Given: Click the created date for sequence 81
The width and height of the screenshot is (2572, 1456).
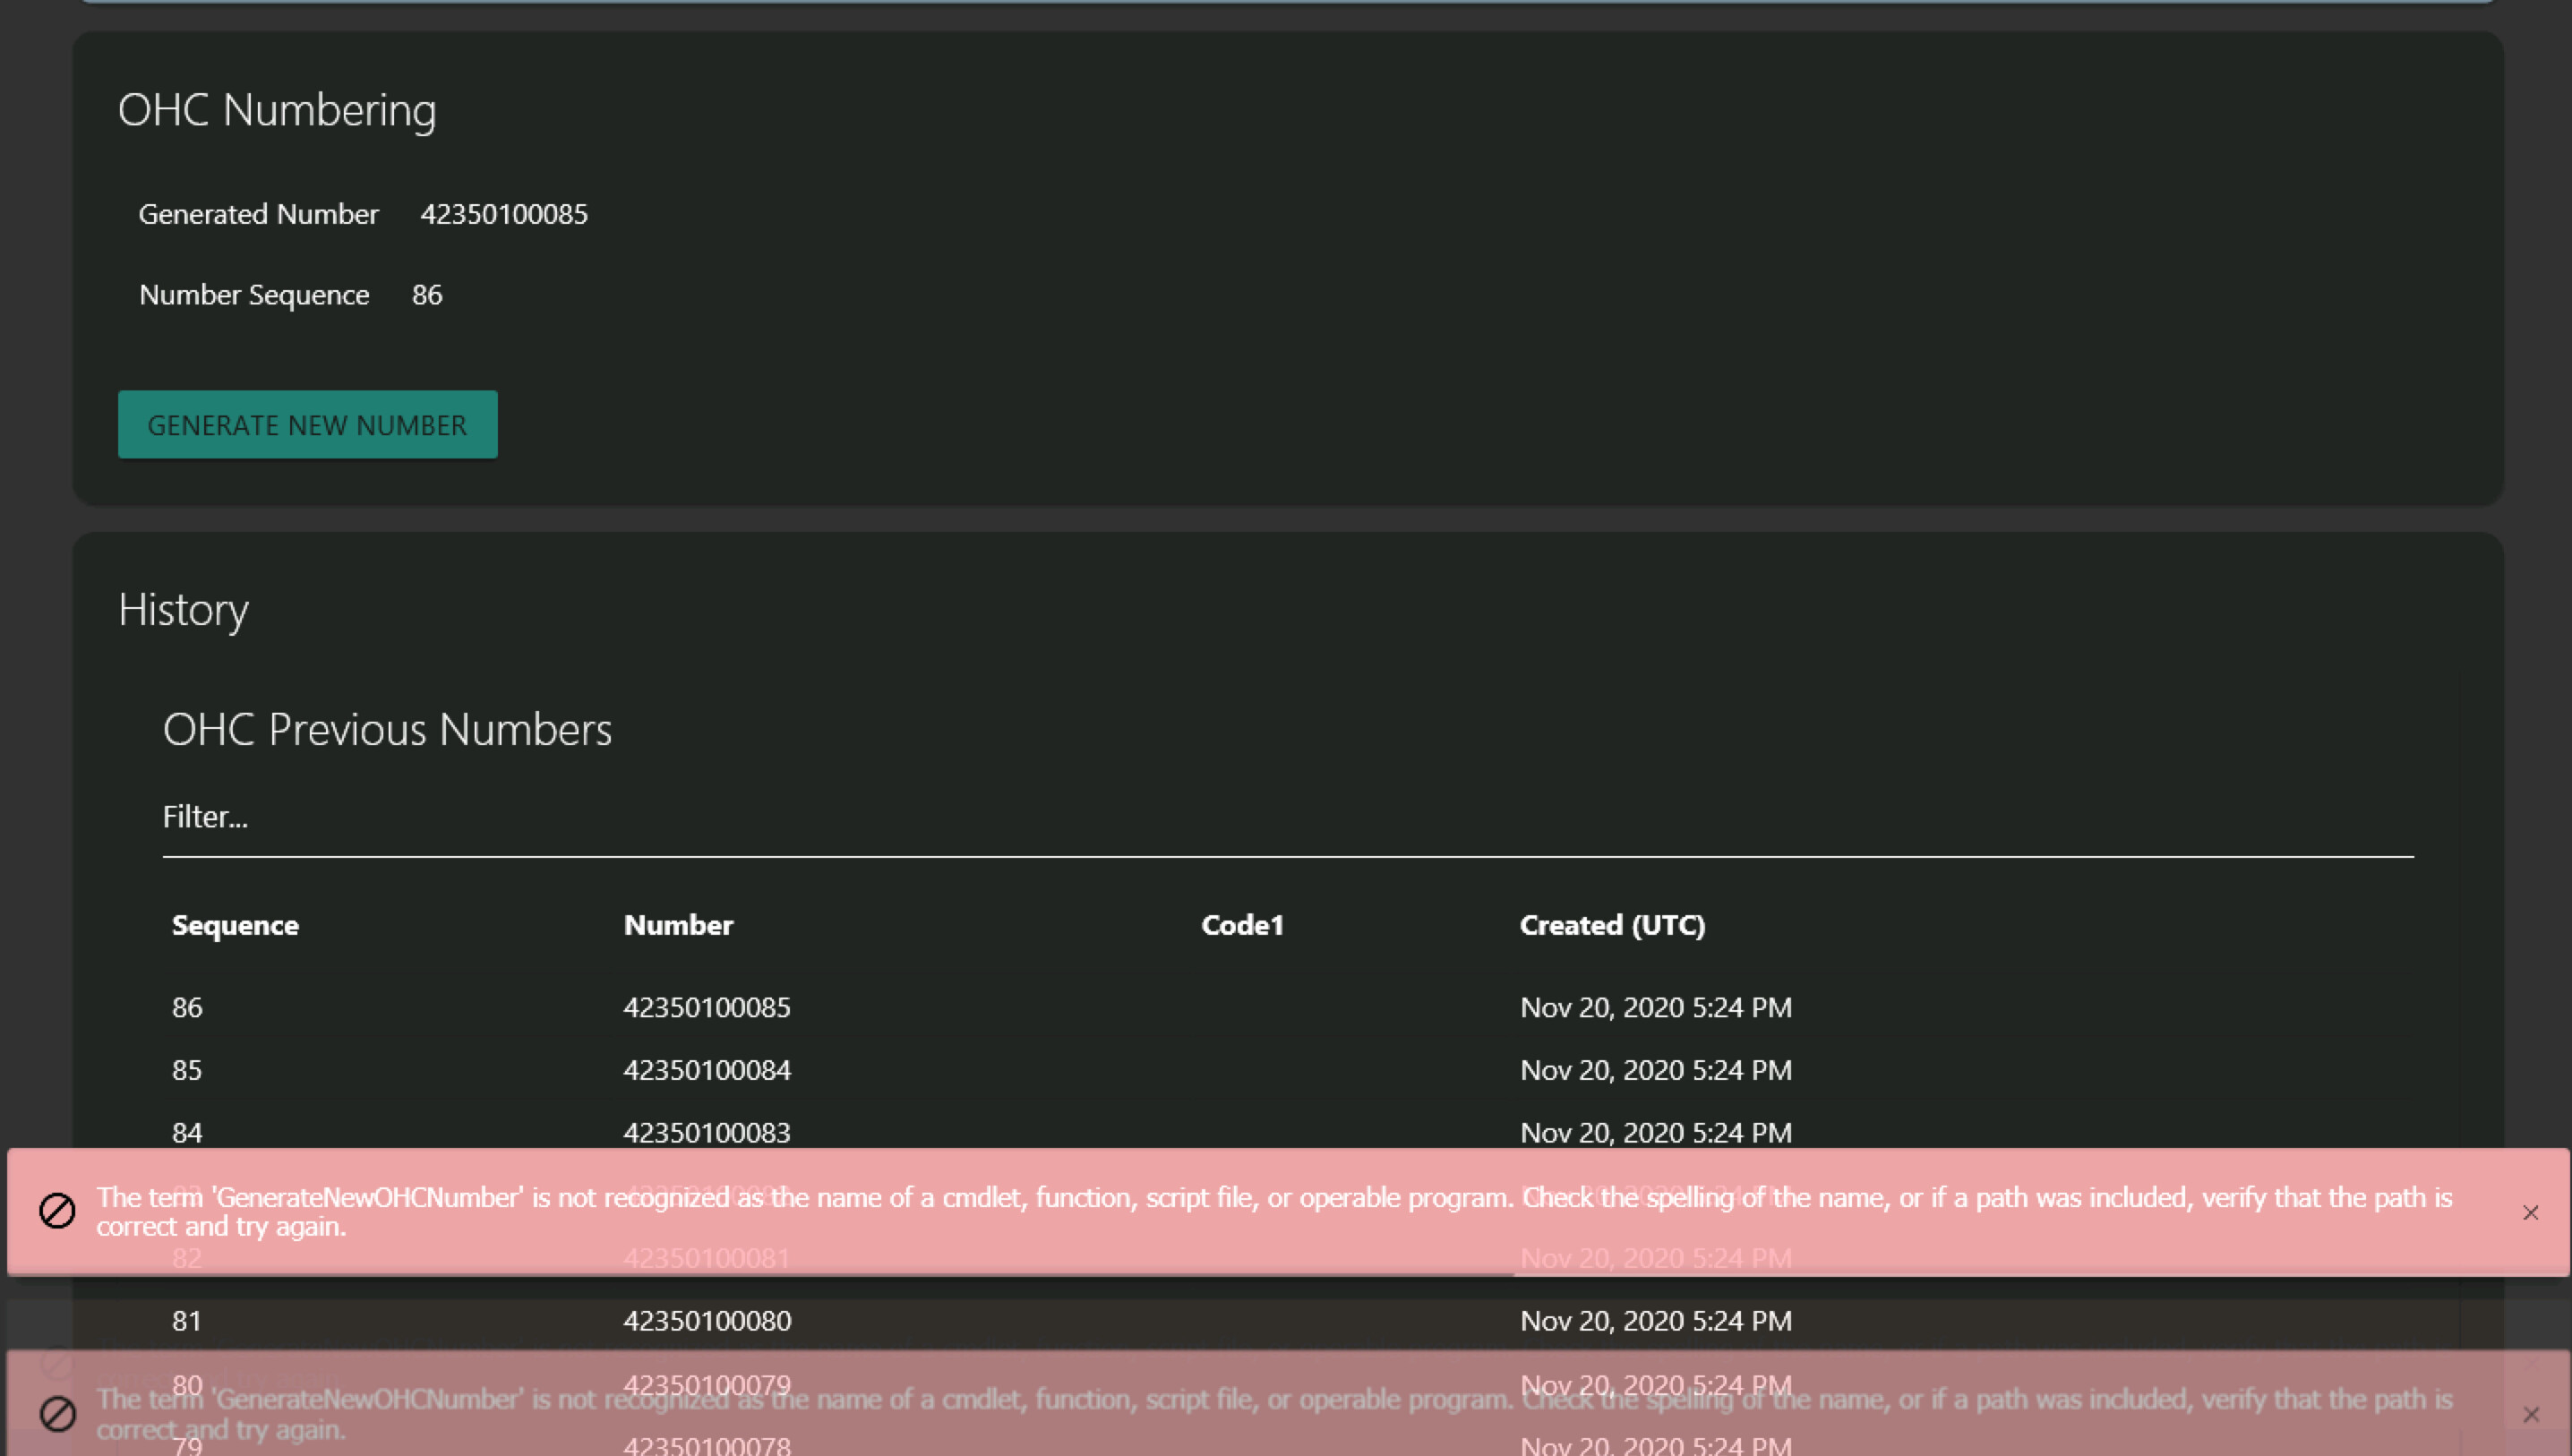Looking at the screenshot, I should (1656, 1321).
